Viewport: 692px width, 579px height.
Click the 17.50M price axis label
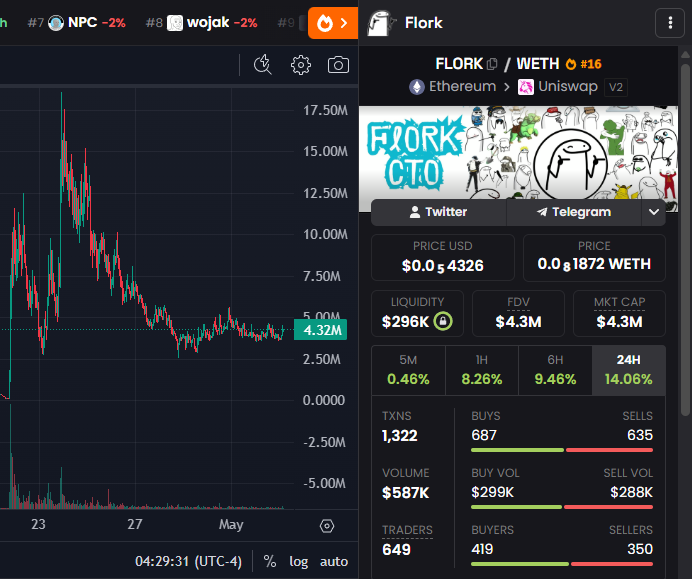pyautogui.click(x=325, y=110)
